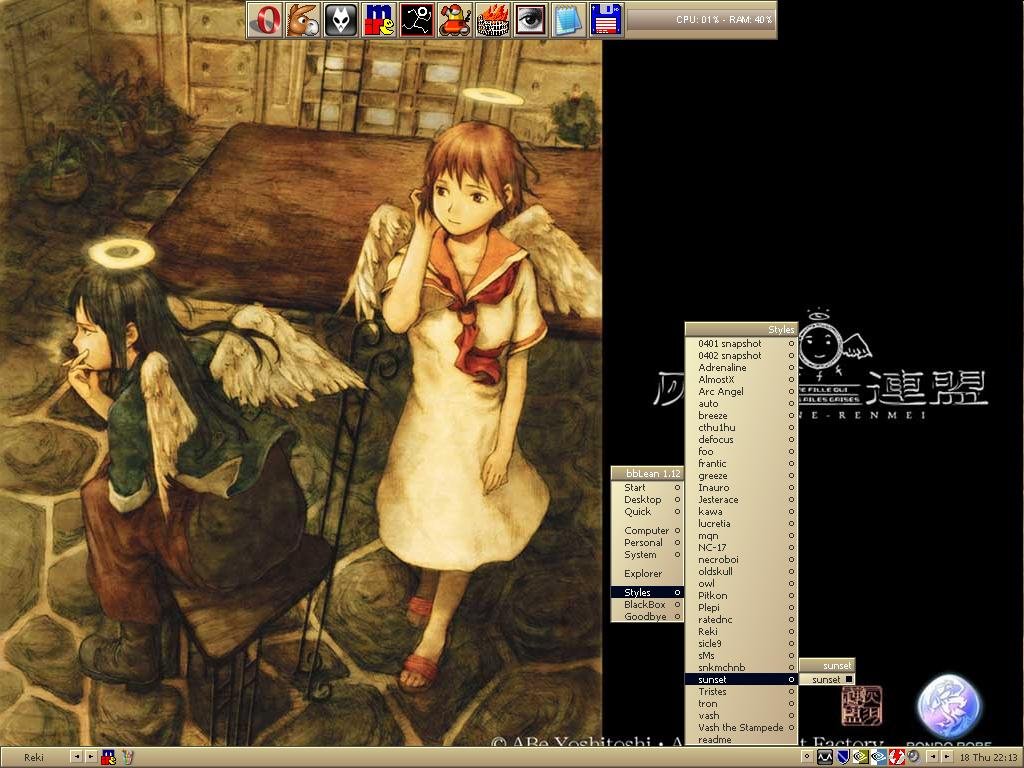Image resolution: width=1024 pixels, height=768 pixels.
Task: Click the taskbar clock 18 Thu 22:13
Action: (x=989, y=757)
